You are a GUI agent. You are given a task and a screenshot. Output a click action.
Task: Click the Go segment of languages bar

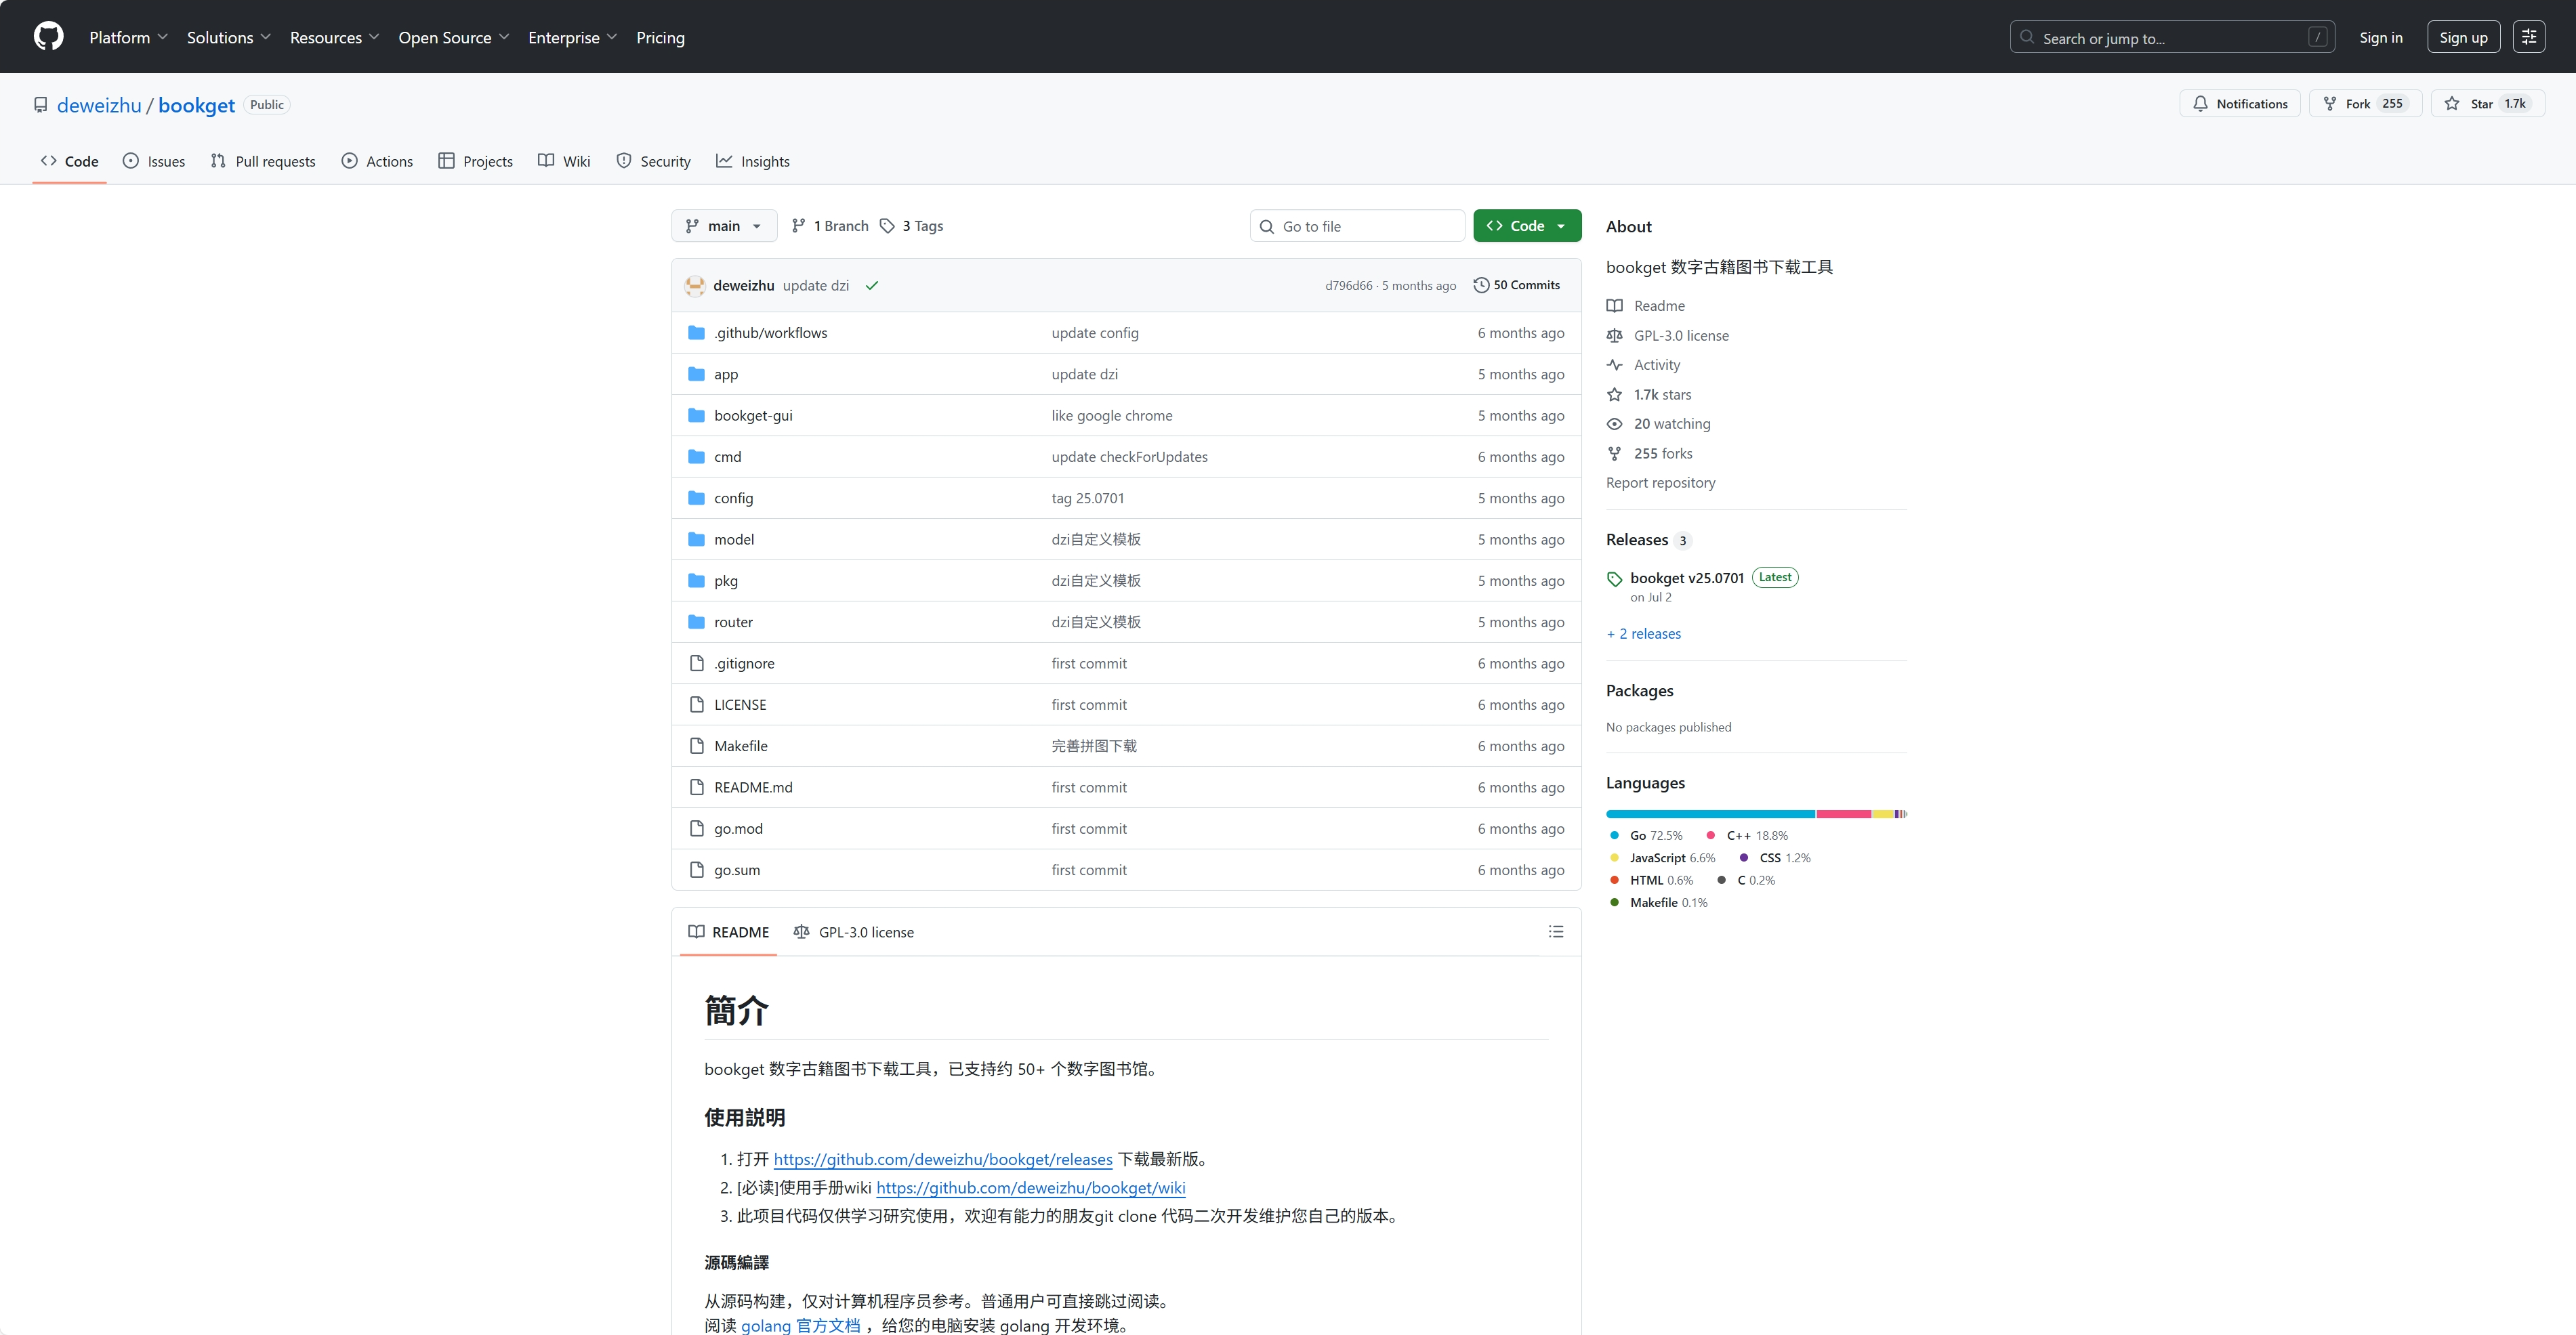coord(1710,814)
